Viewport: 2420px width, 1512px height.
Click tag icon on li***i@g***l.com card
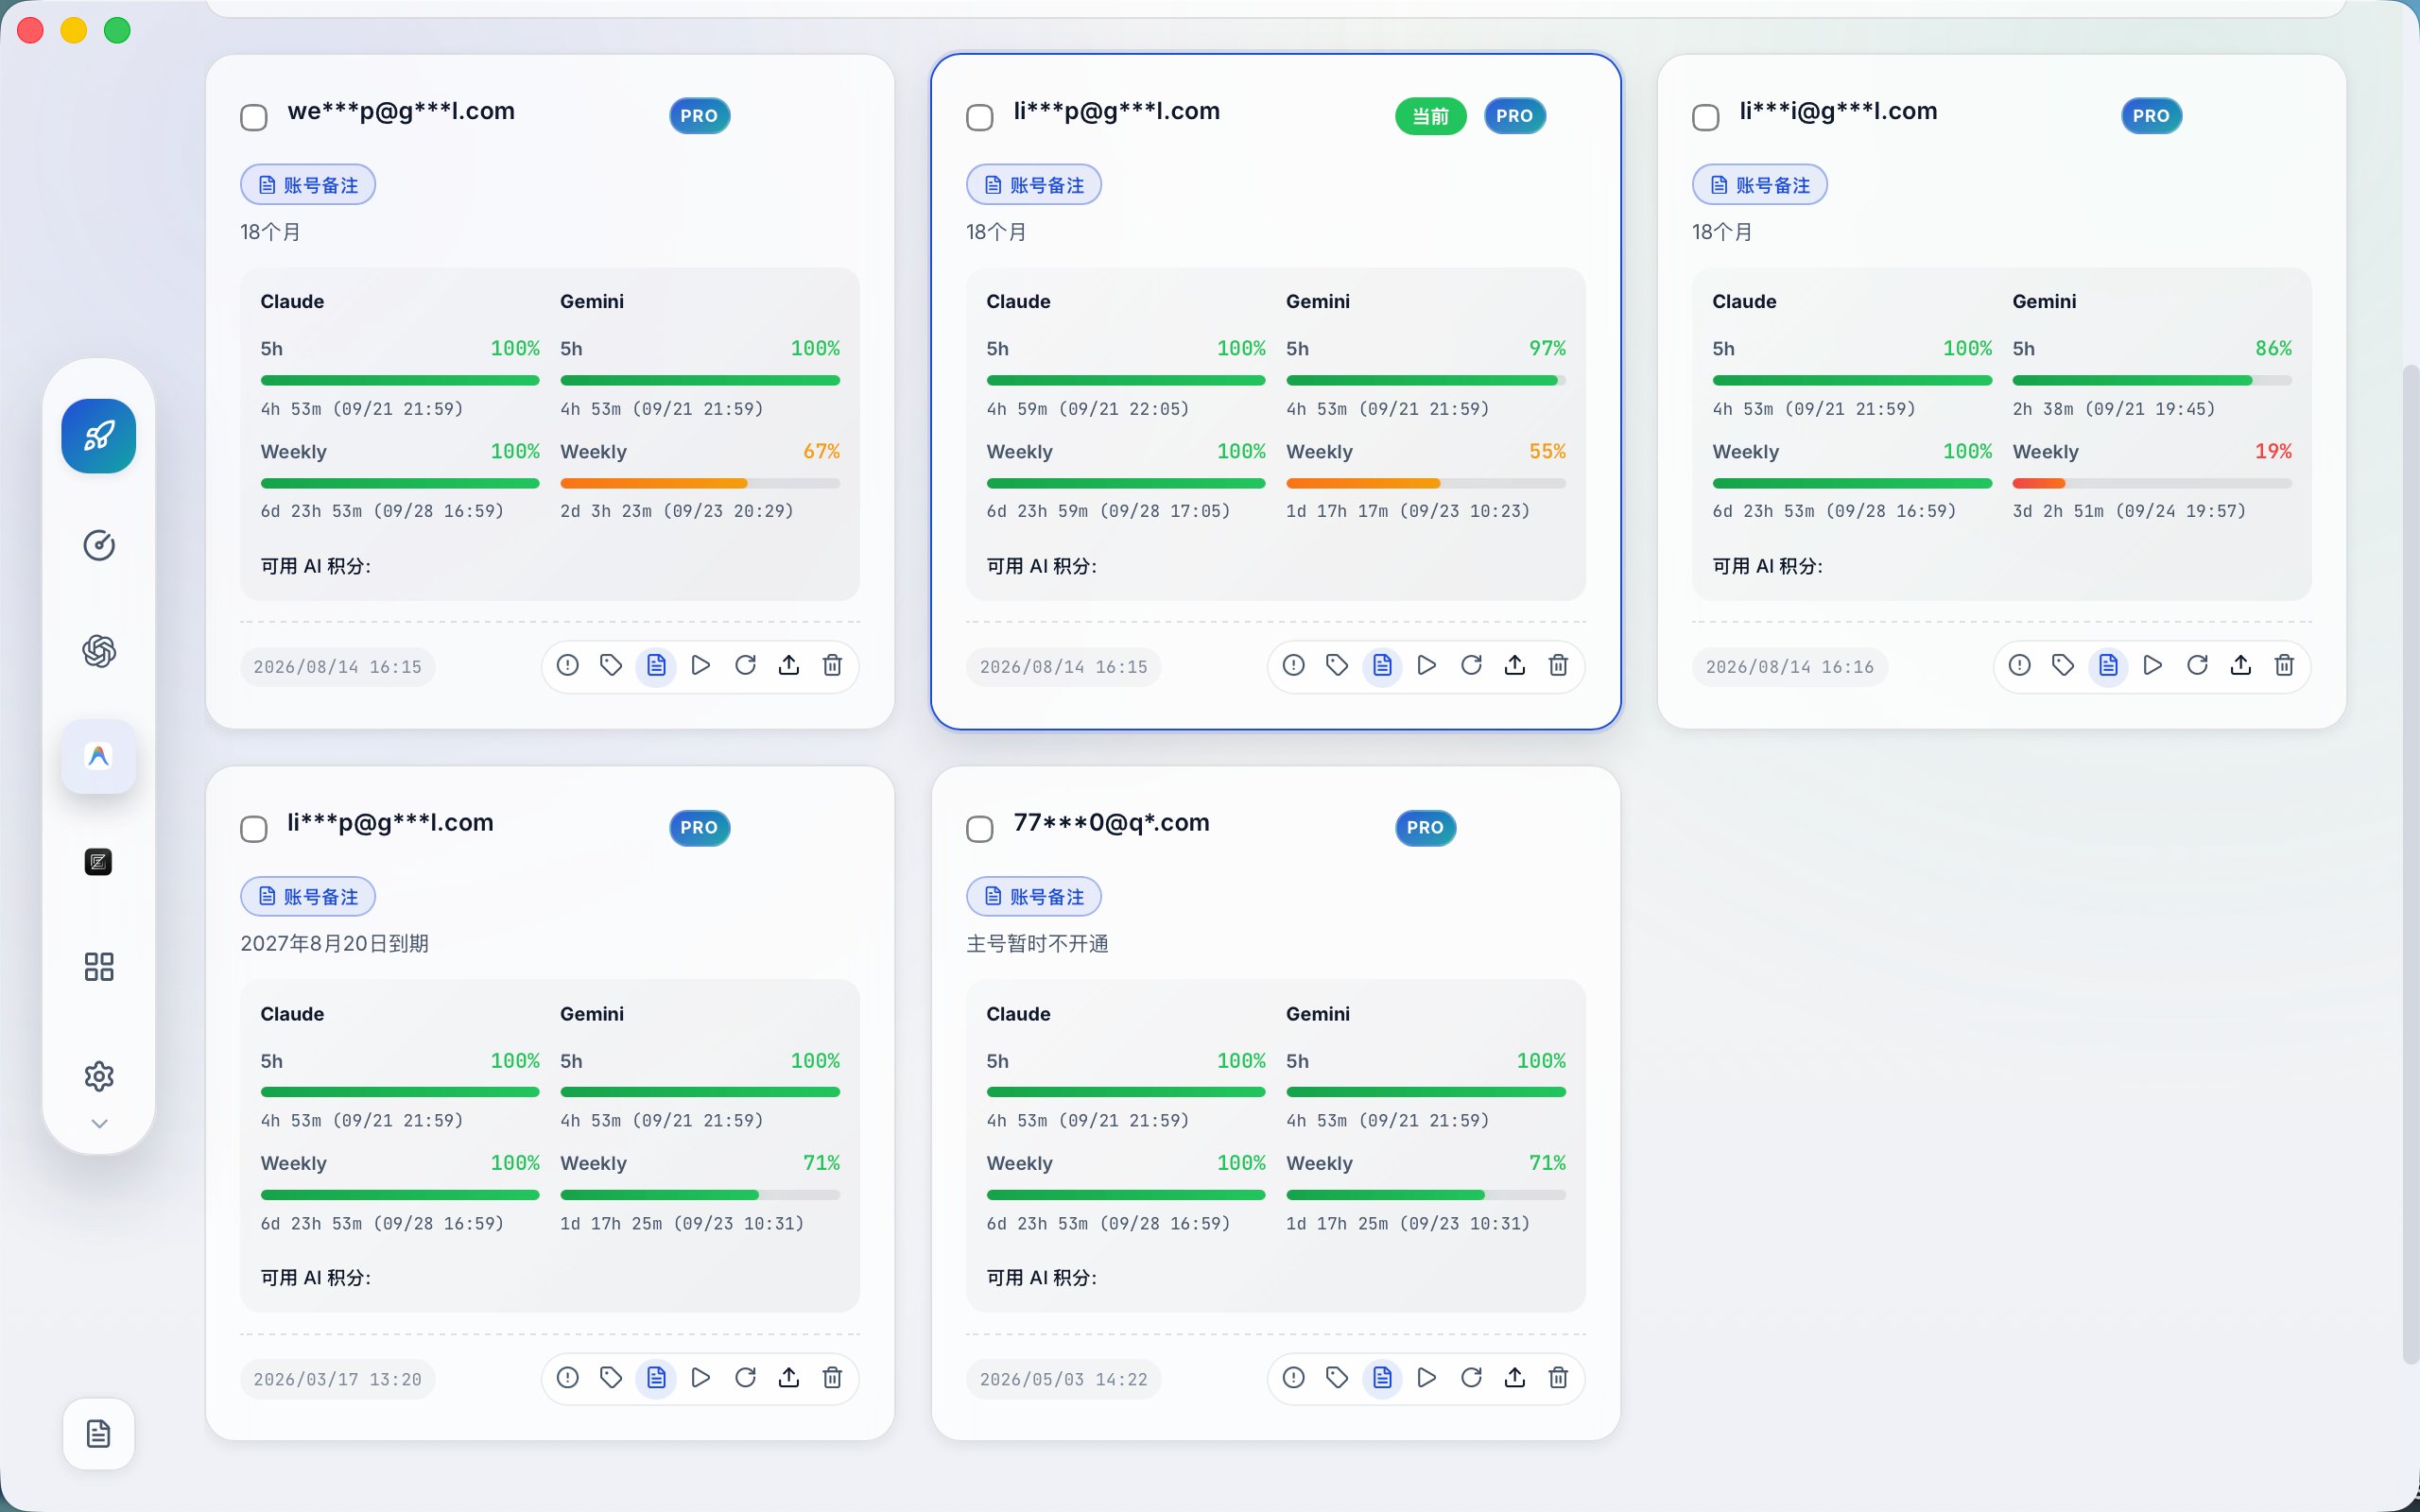[x=2063, y=666]
